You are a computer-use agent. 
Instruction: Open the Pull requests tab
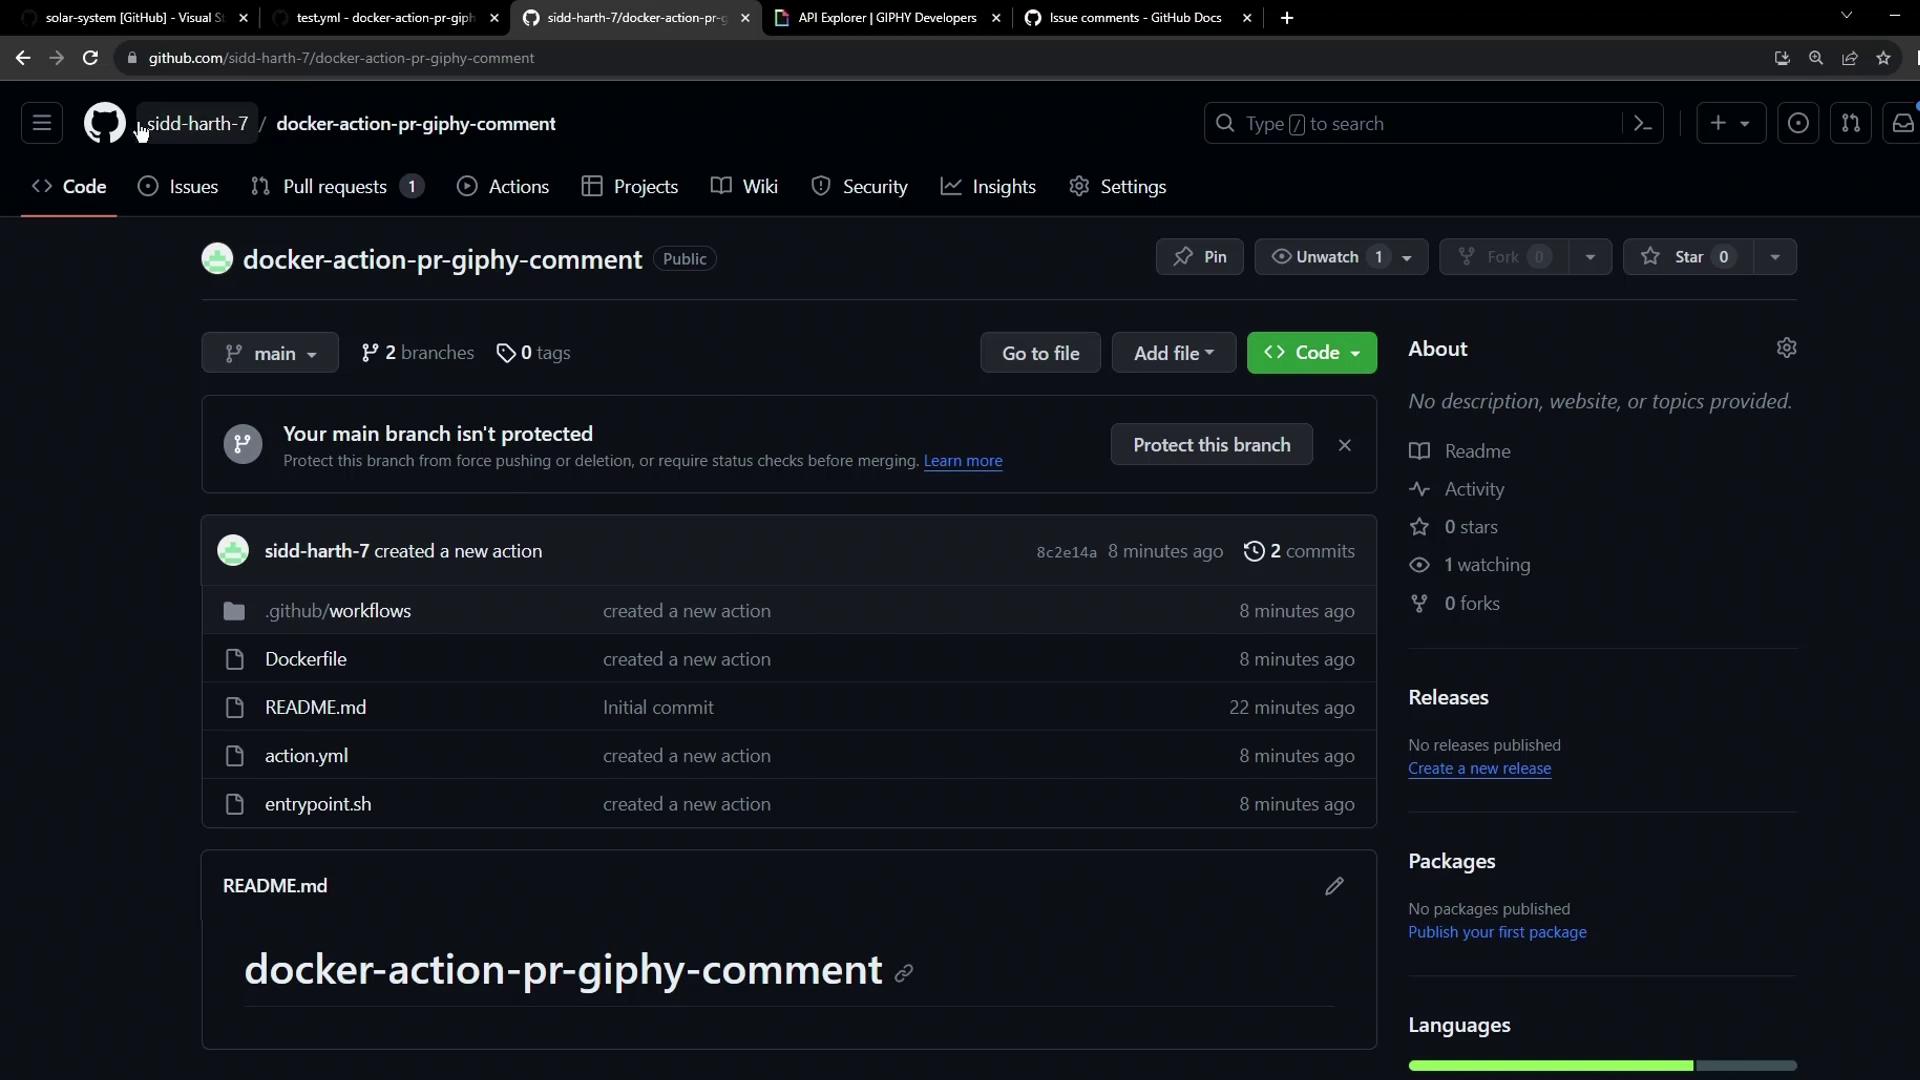(x=336, y=187)
